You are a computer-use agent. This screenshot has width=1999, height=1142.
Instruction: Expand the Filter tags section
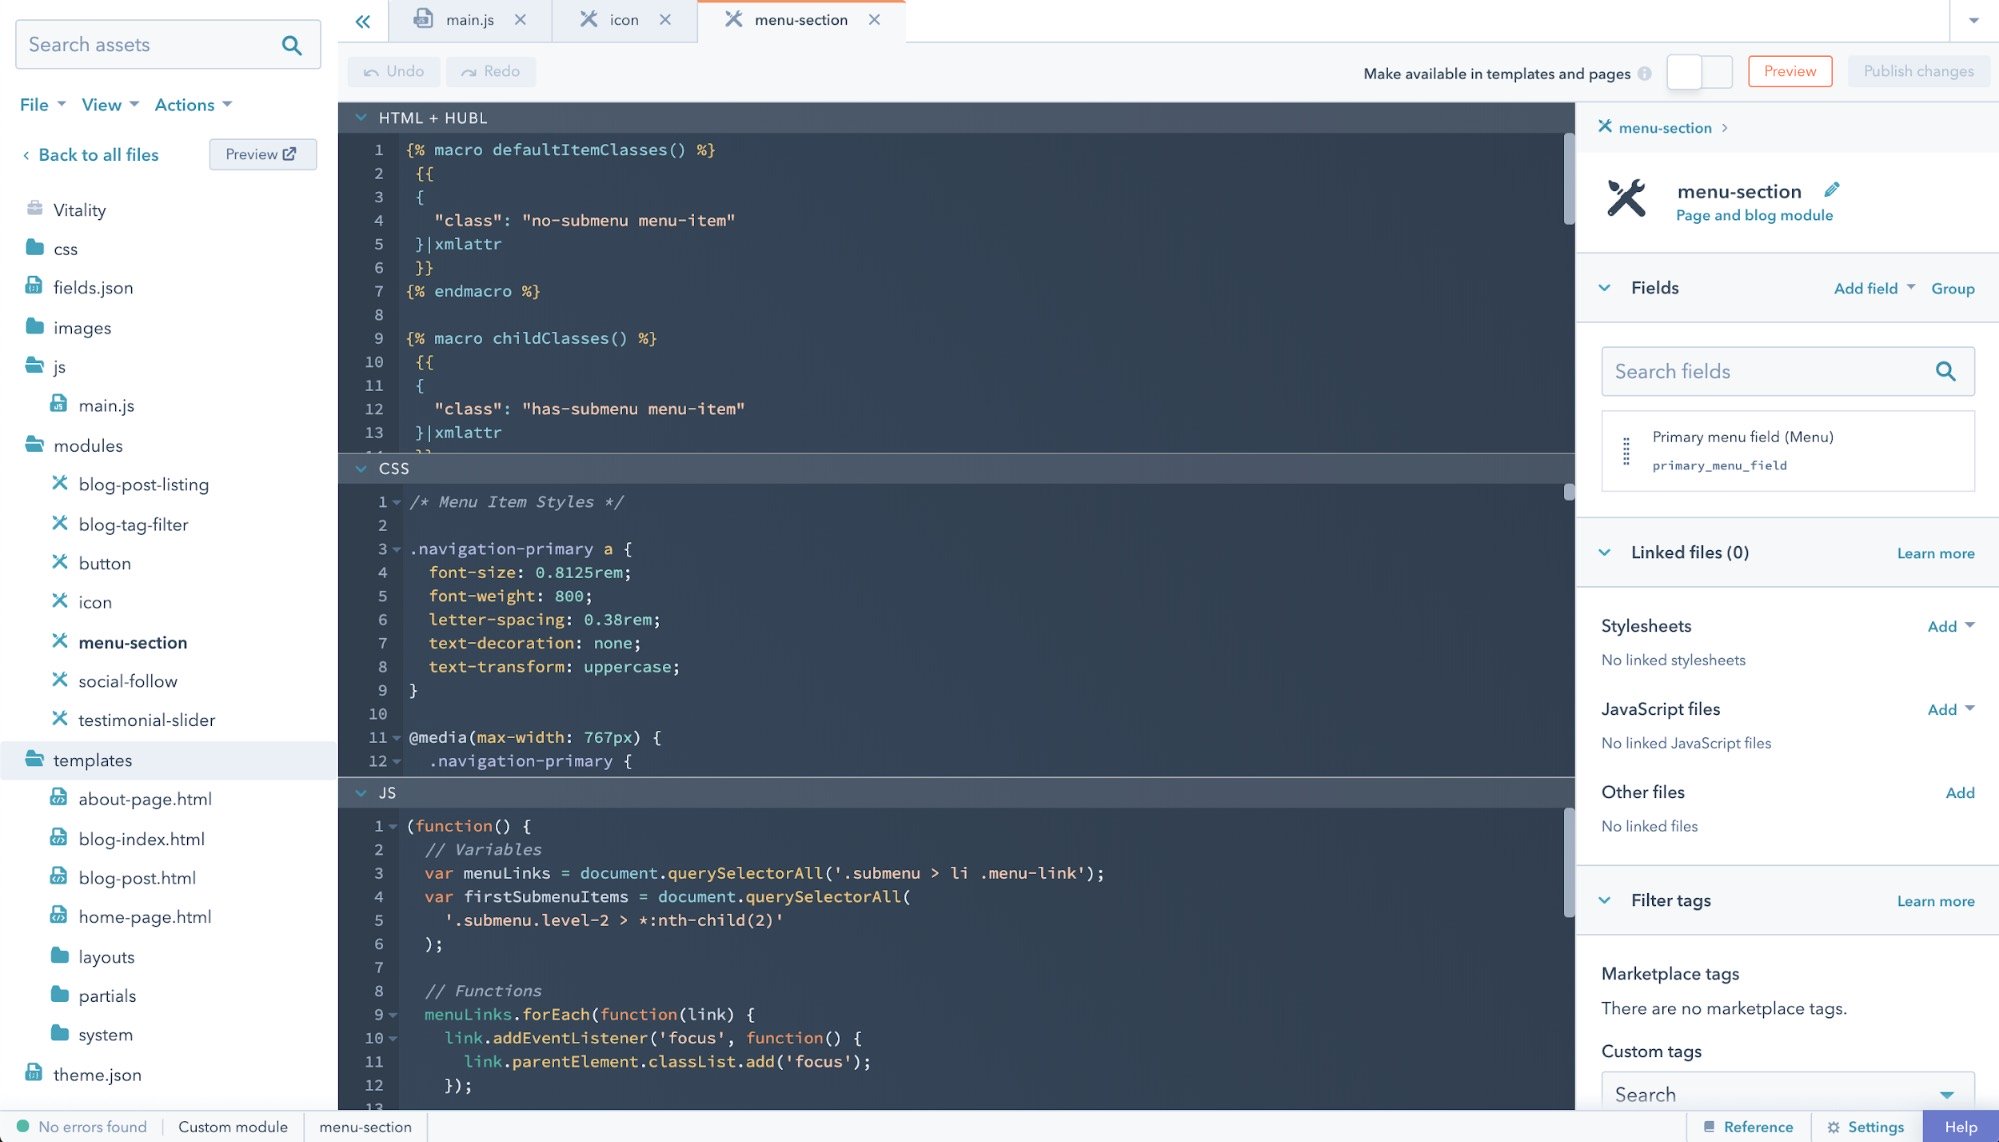[1606, 899]
